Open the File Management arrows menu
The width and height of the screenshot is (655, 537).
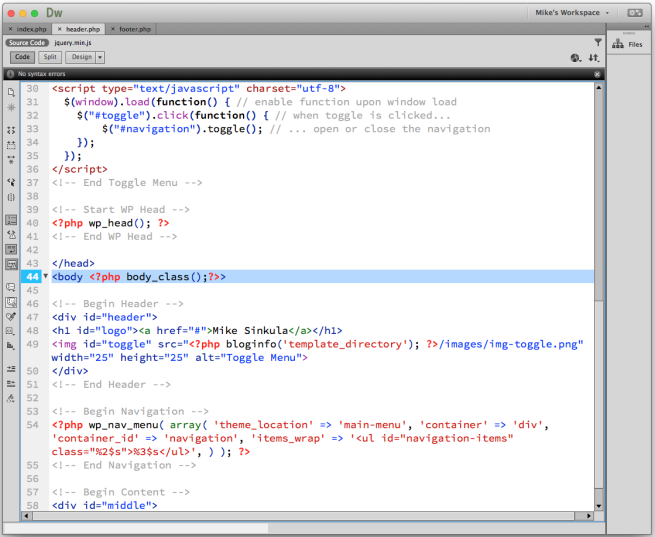[594, 58]
